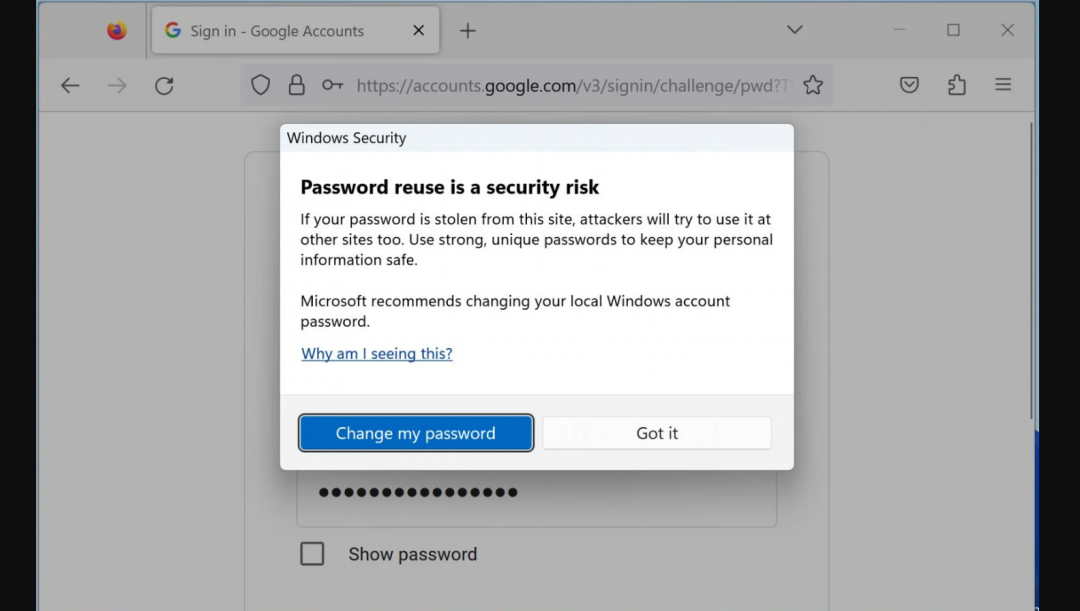Open the Pocket save icon
1080x611 pixels.
coord(909,86)
